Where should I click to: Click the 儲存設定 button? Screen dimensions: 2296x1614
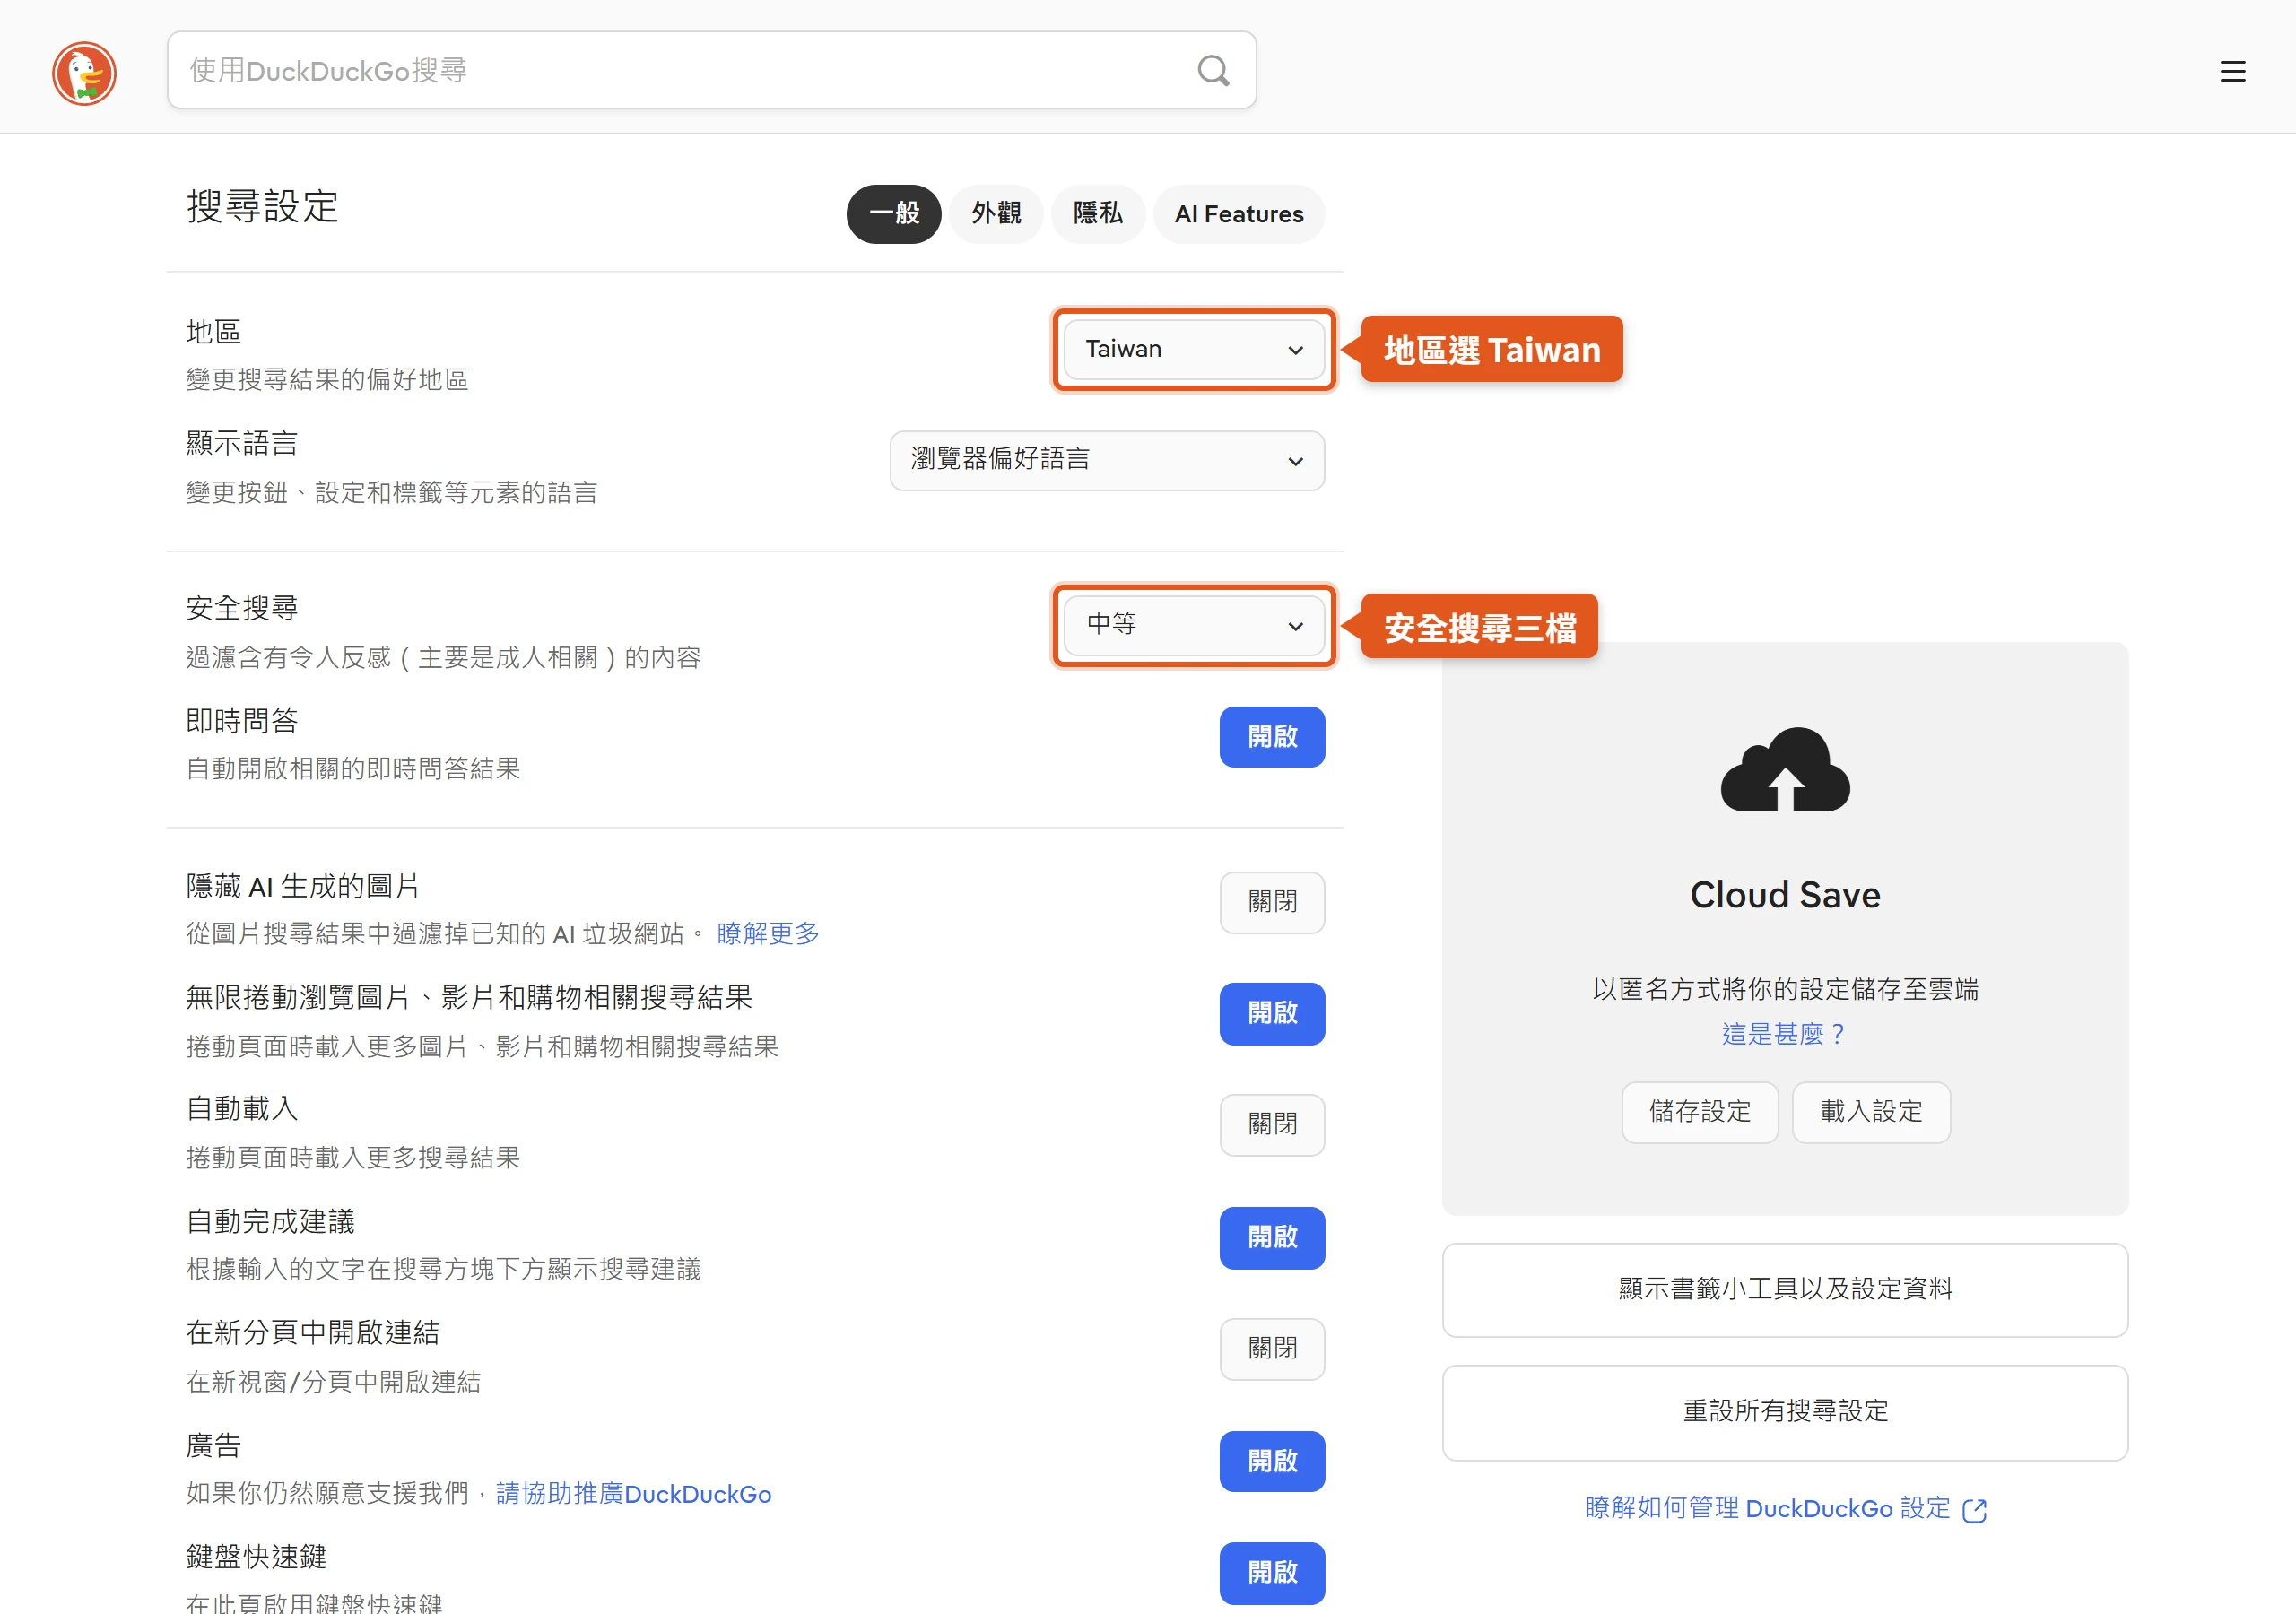(1700, 1112)
